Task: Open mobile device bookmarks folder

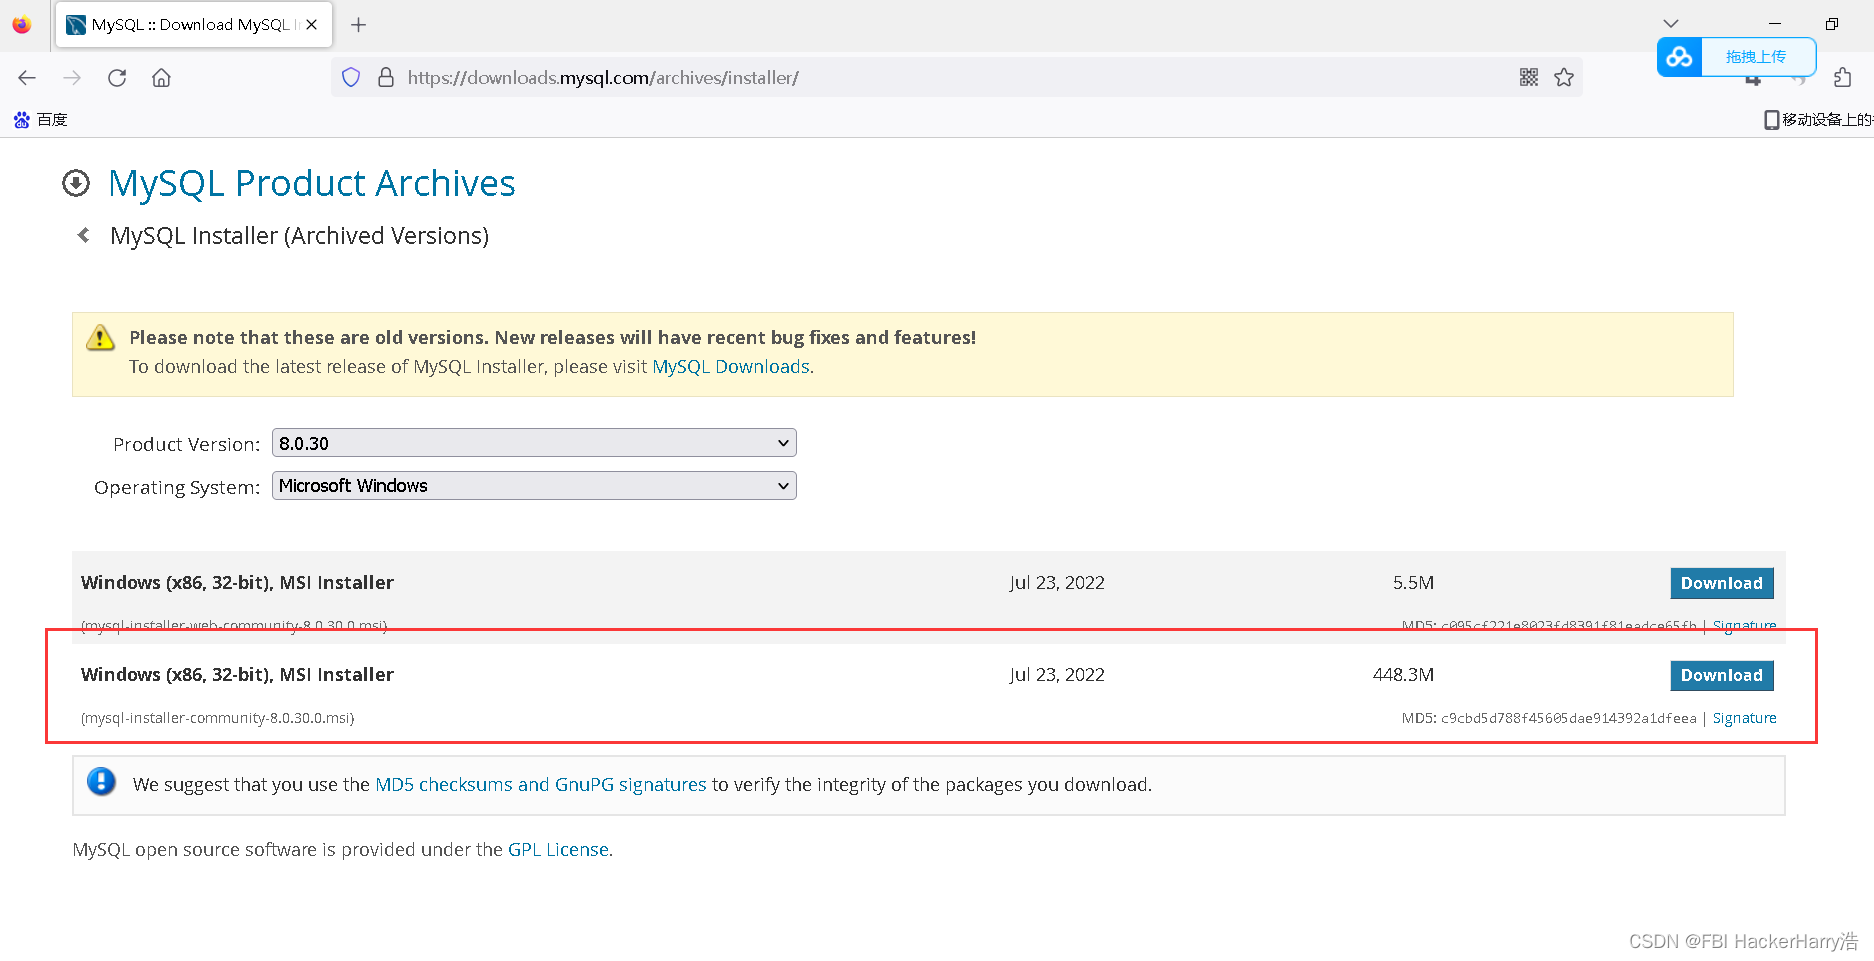Action: click(1817, 120)
